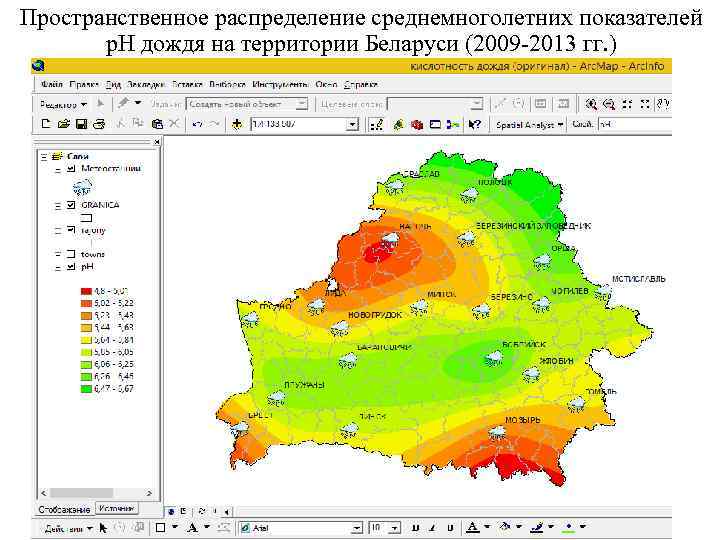720x540 pixels.
Task: Click the Open folder icon
Action: (x=63, y=124)
